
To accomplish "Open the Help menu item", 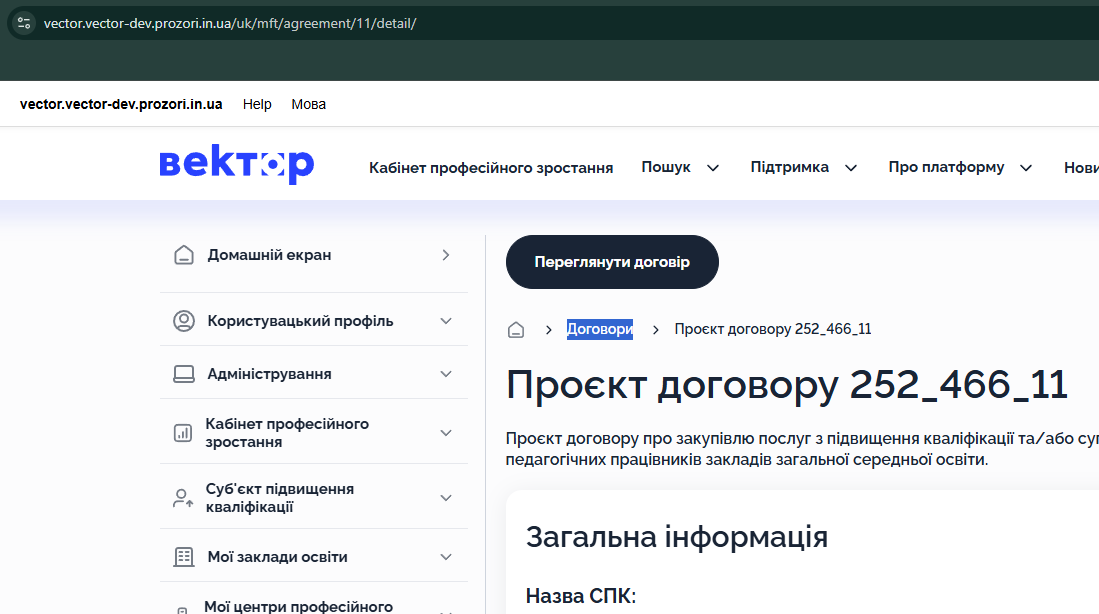I will pyautogui.click(x=257, y=104).
